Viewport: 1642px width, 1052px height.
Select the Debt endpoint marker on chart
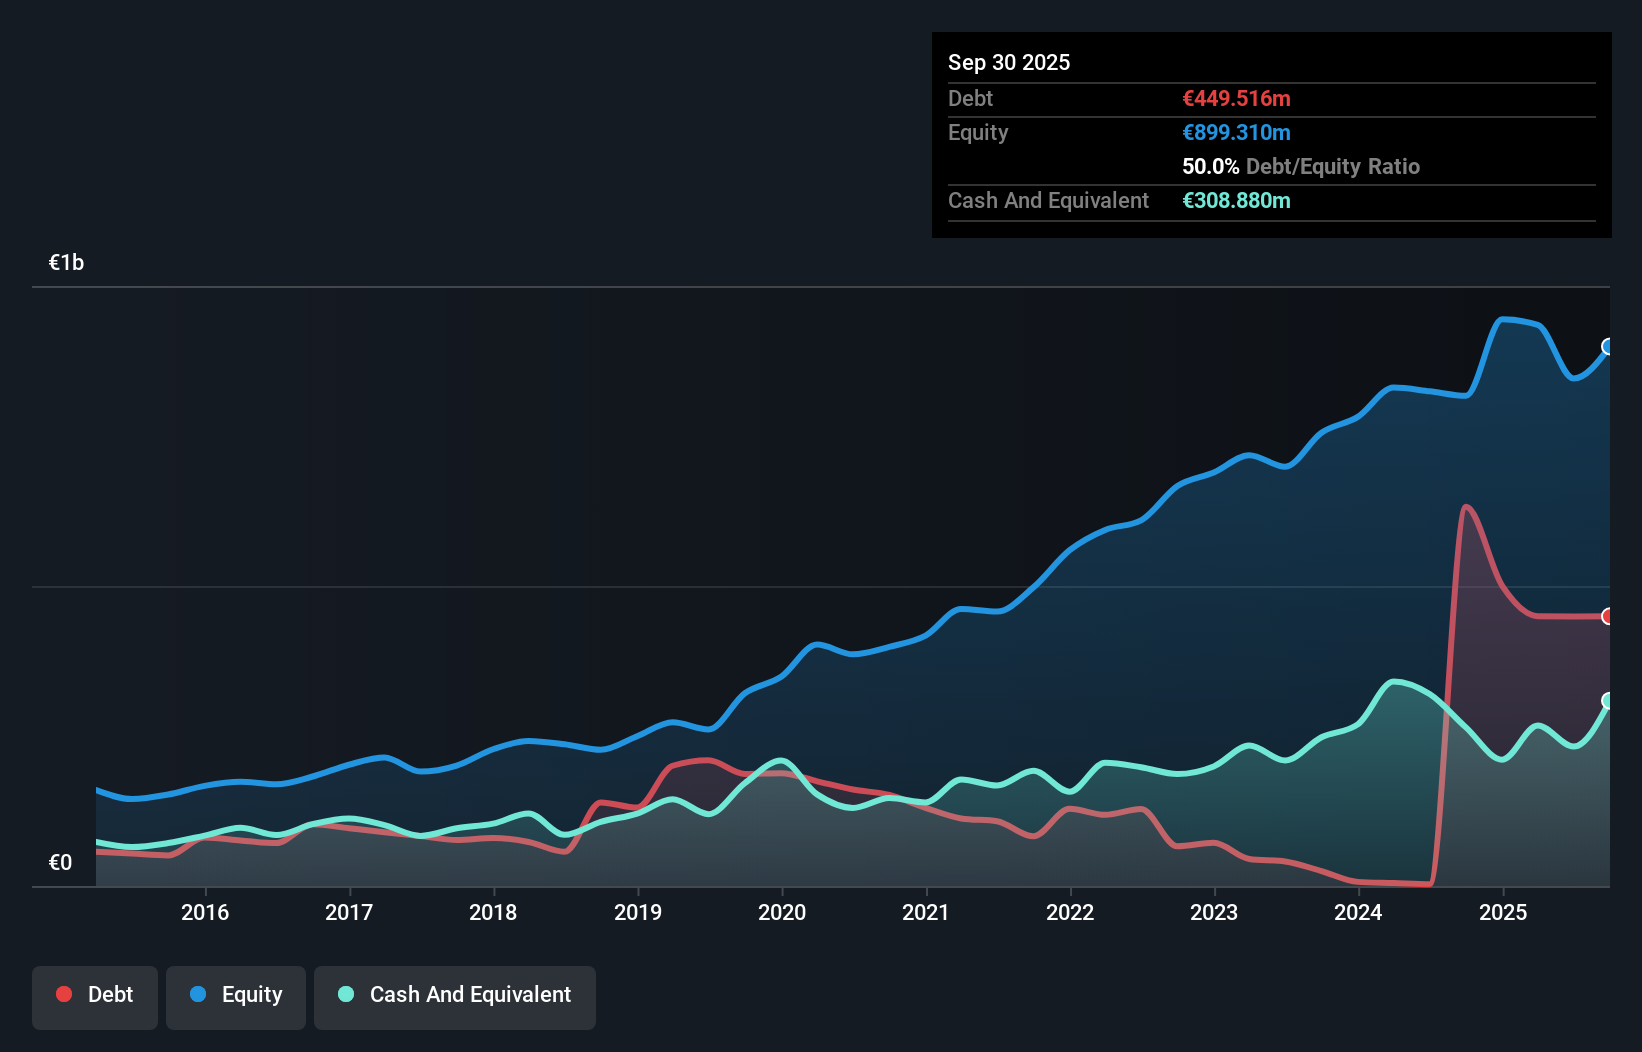tap(1608, 616)
